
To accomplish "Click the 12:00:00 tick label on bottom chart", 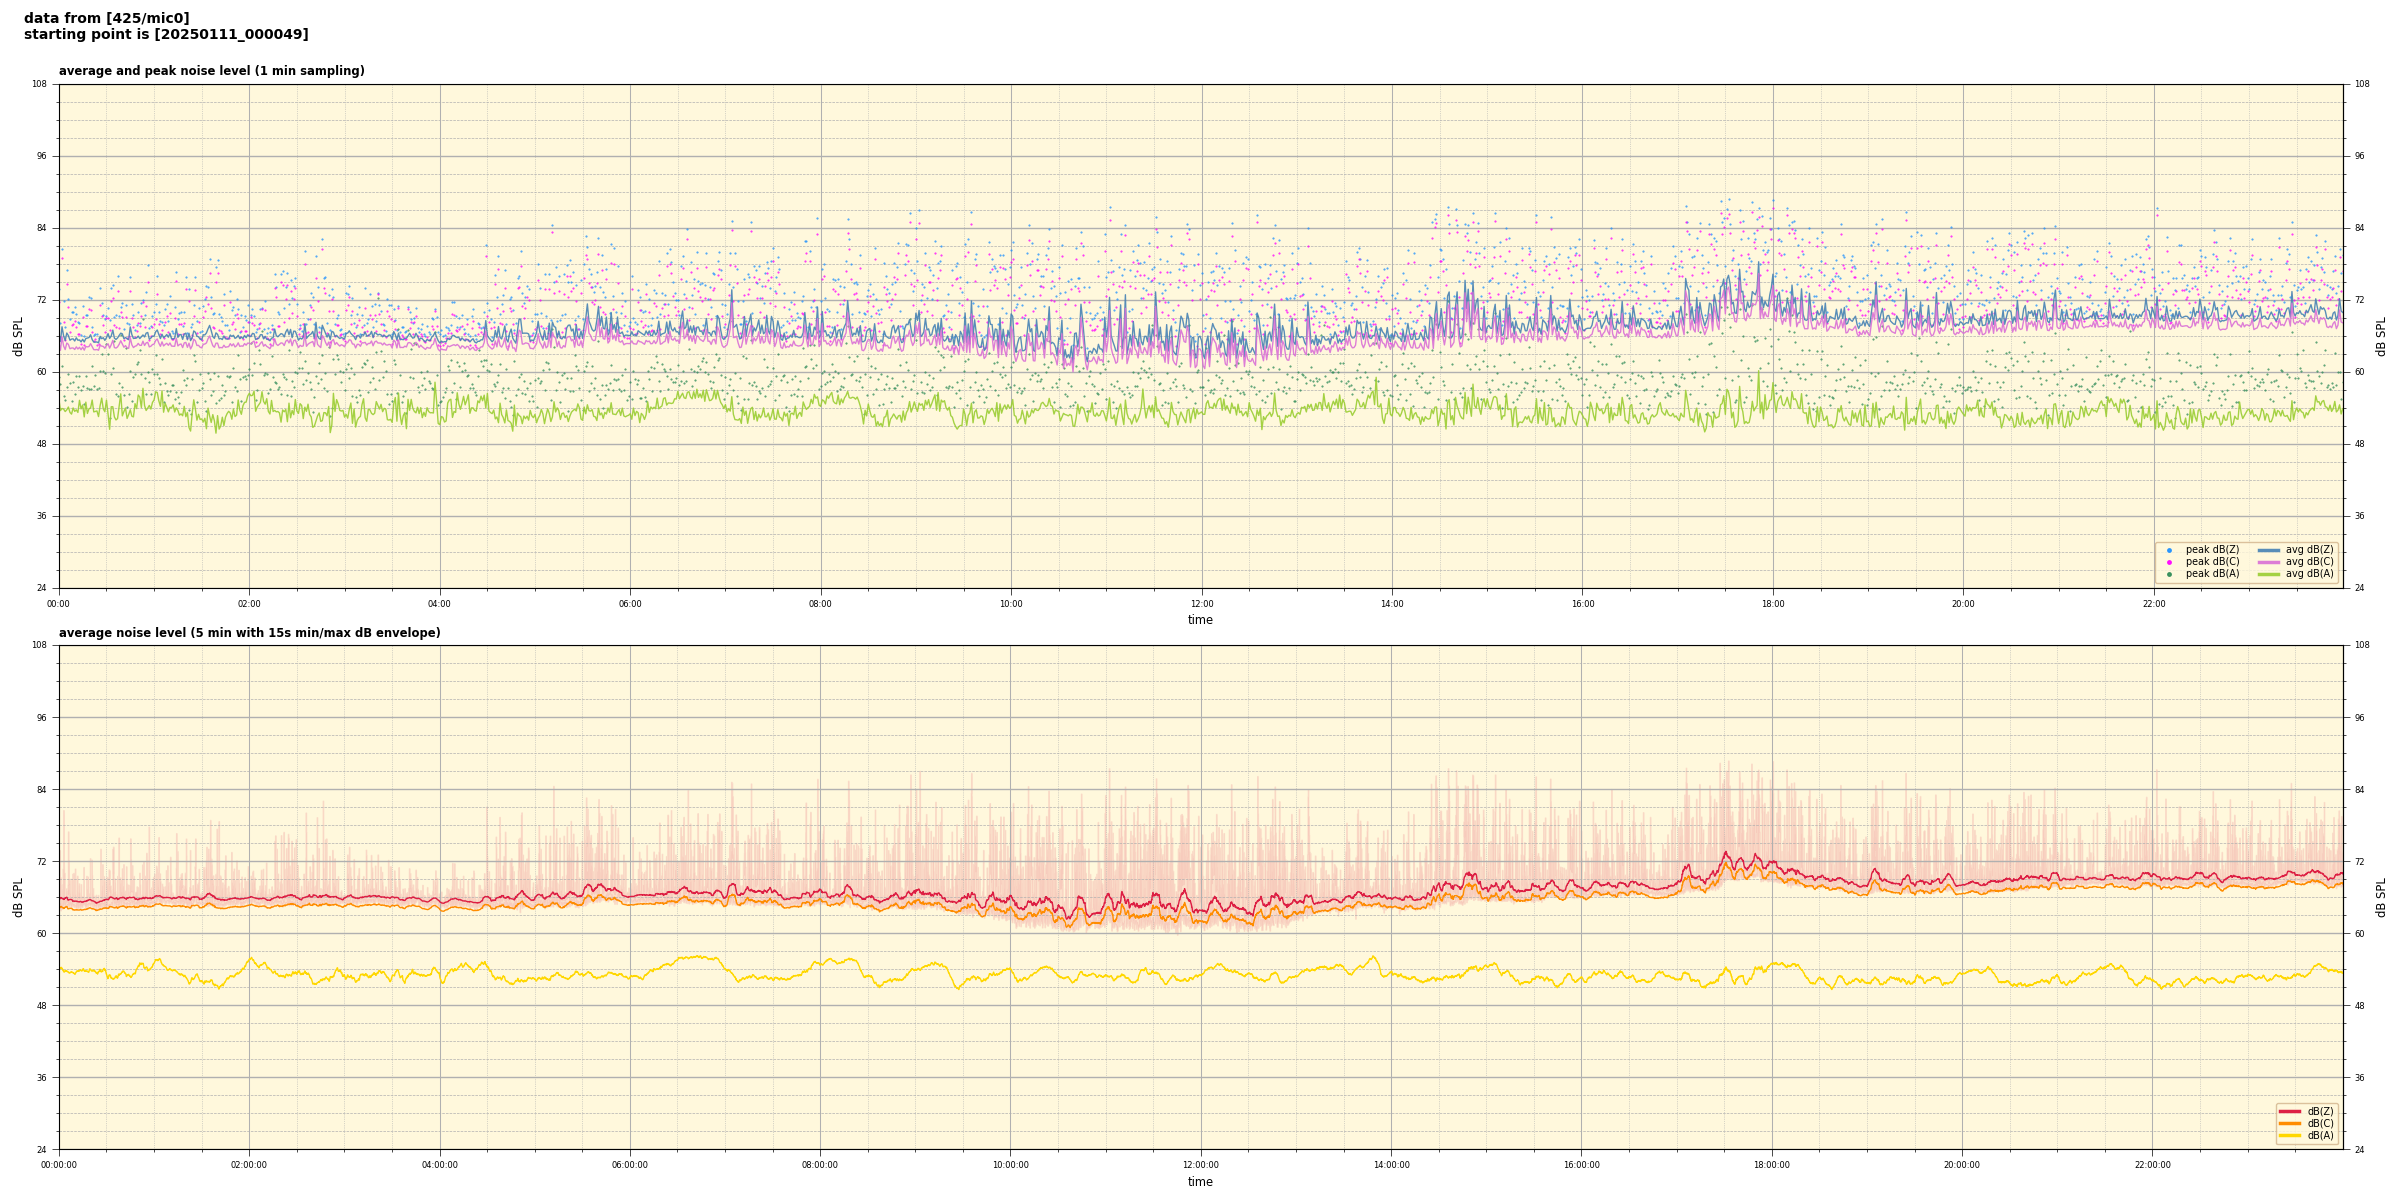I will click(1201, 1165).
